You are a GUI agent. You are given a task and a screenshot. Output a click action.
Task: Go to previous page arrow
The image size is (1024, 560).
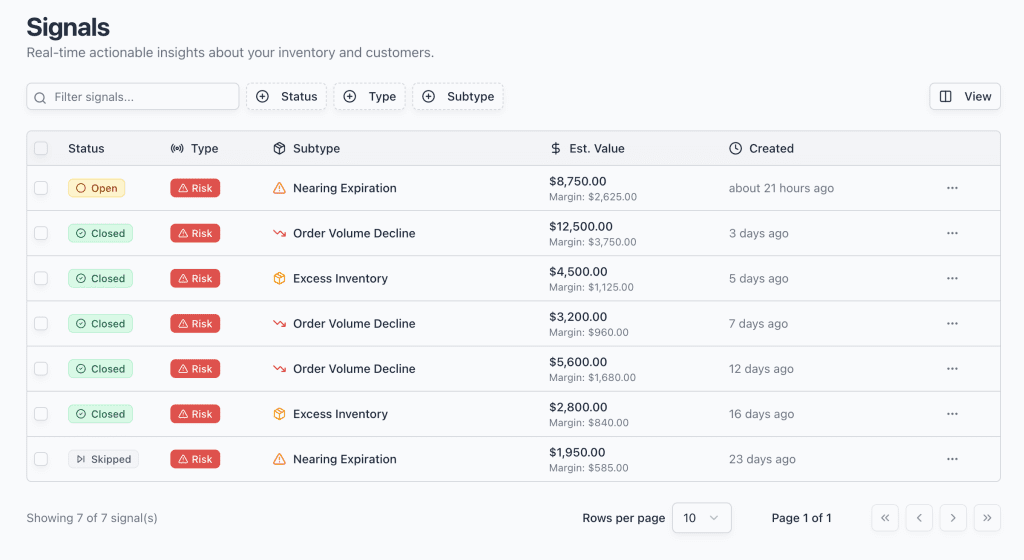(x=919, y=518)
